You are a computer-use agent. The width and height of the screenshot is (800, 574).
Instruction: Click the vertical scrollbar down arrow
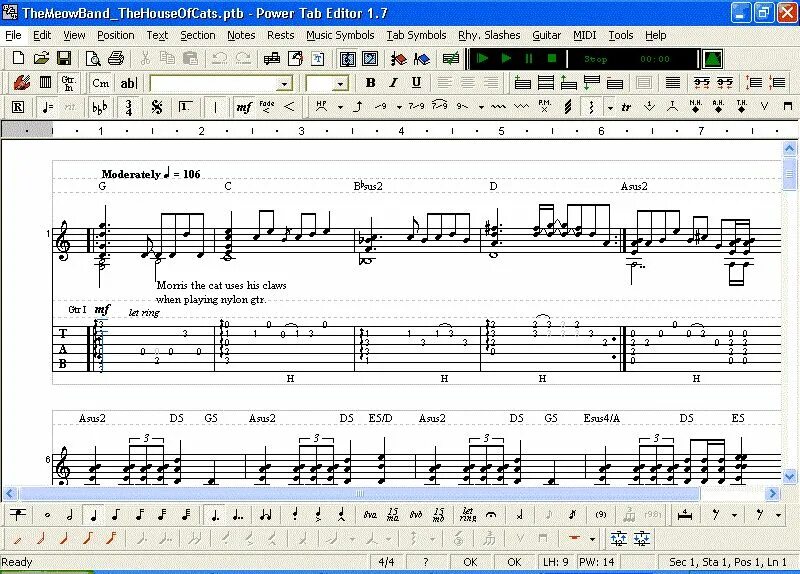coord(789,477)
